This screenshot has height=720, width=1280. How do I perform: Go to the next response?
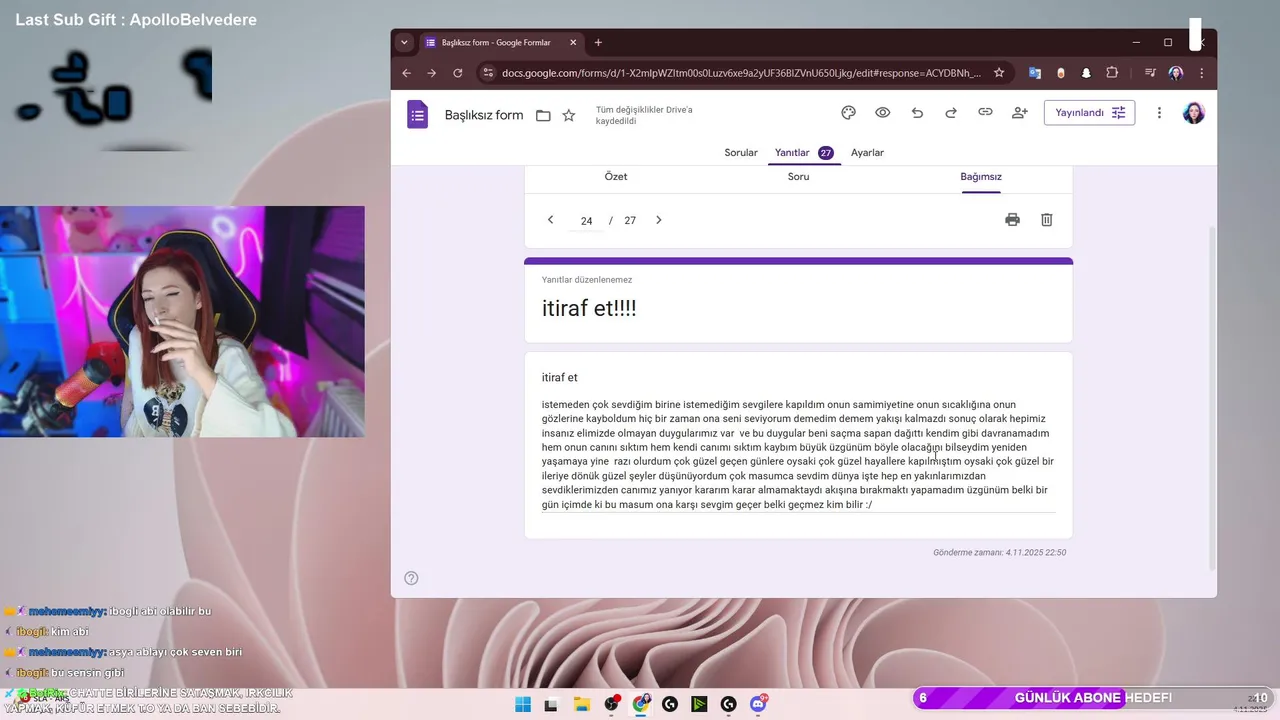click(x=658, y=220)
